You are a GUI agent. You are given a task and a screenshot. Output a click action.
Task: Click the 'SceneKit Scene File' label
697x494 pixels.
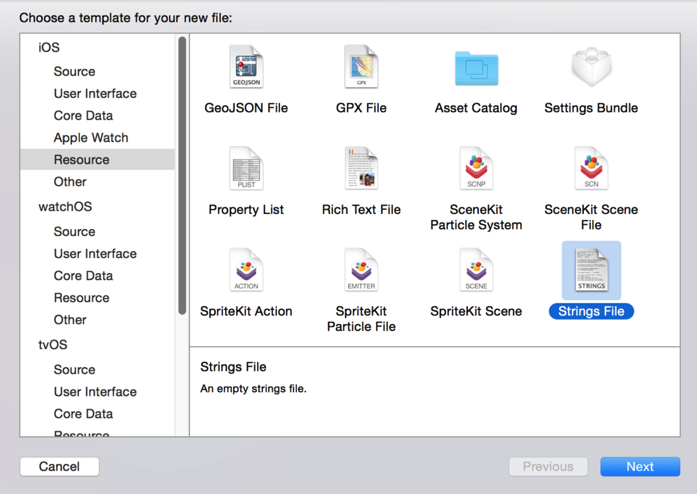coord(591,217)
